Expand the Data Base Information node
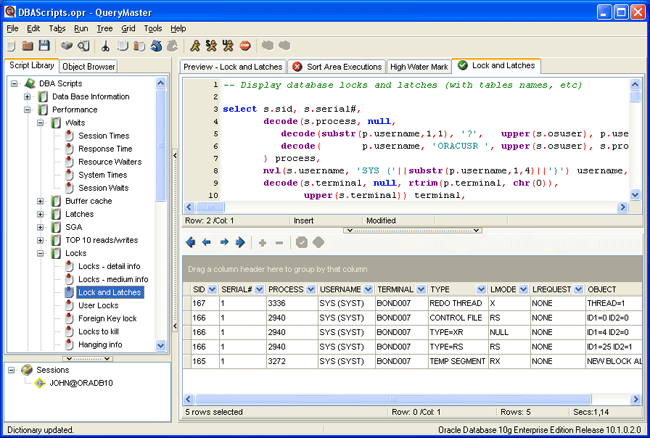 click(x=27, y=97)
